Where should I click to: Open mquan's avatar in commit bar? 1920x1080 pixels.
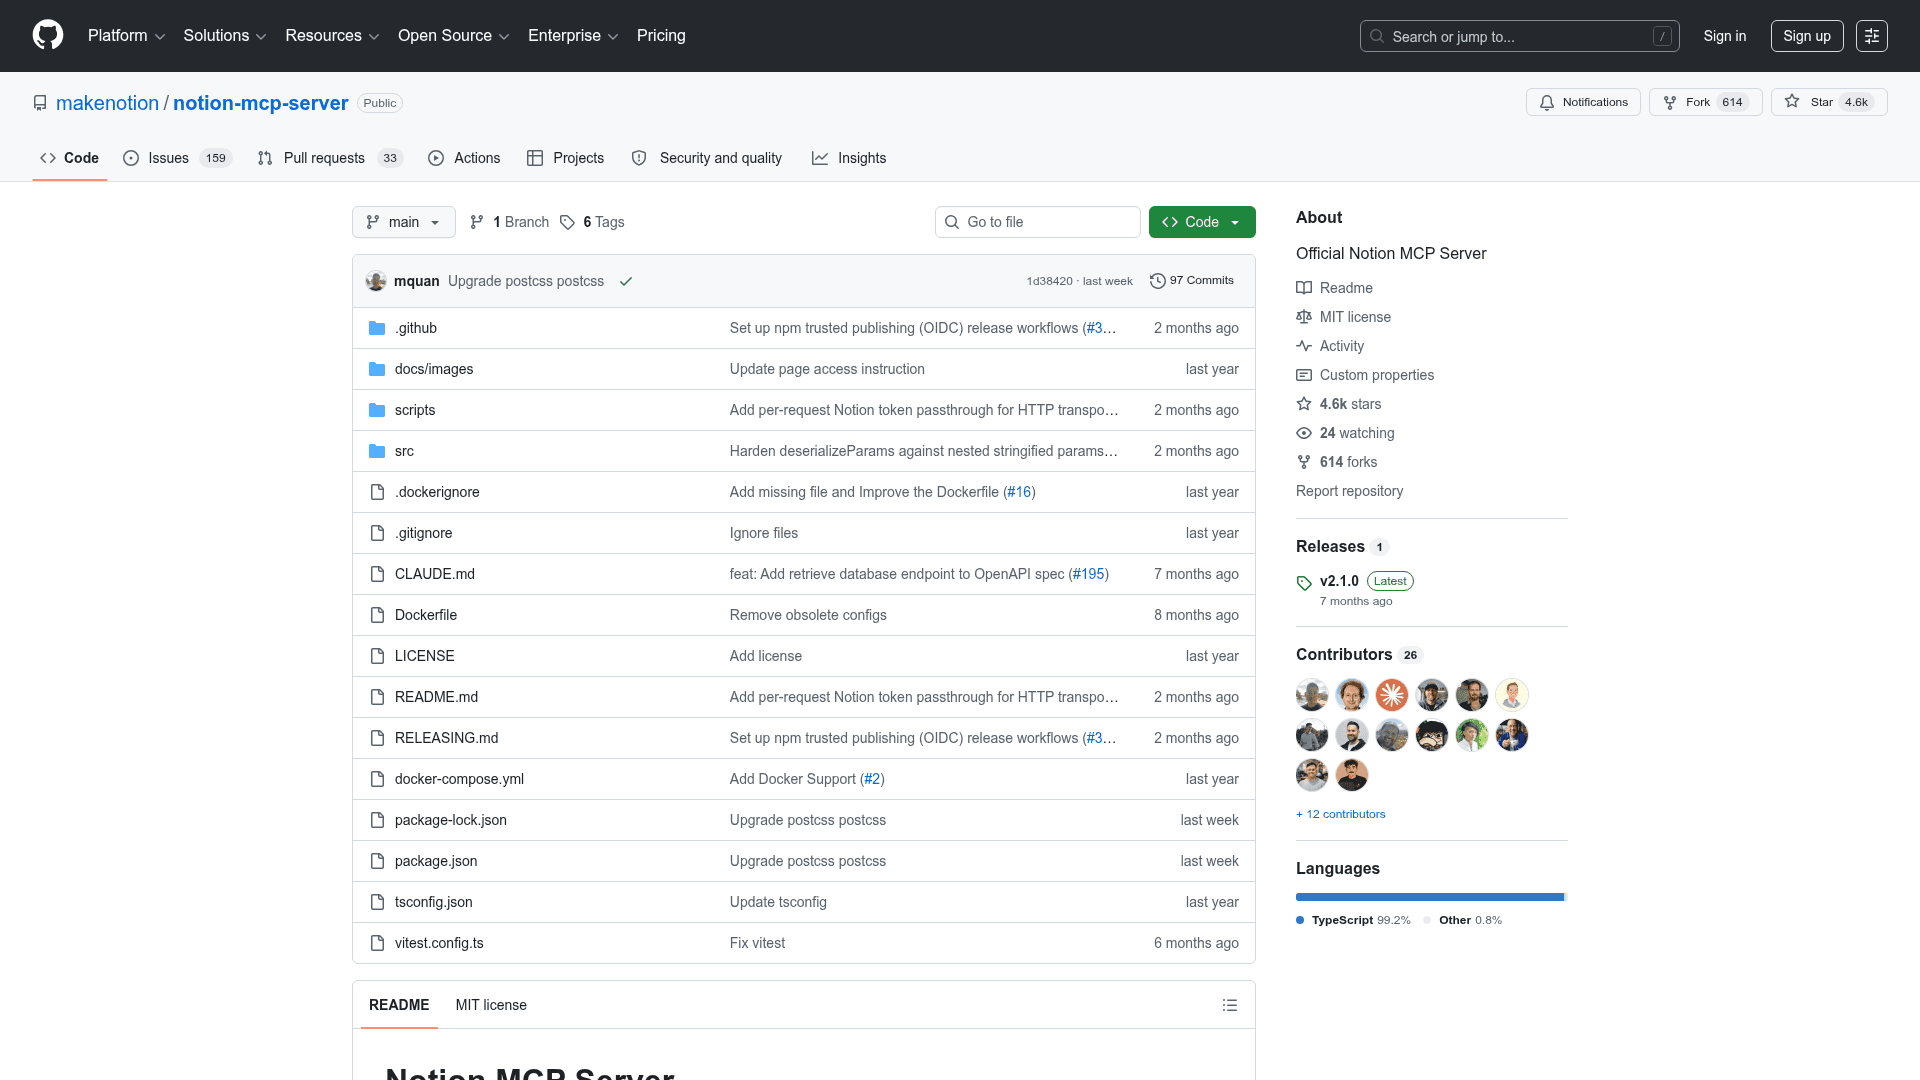[x=376, y=281]
